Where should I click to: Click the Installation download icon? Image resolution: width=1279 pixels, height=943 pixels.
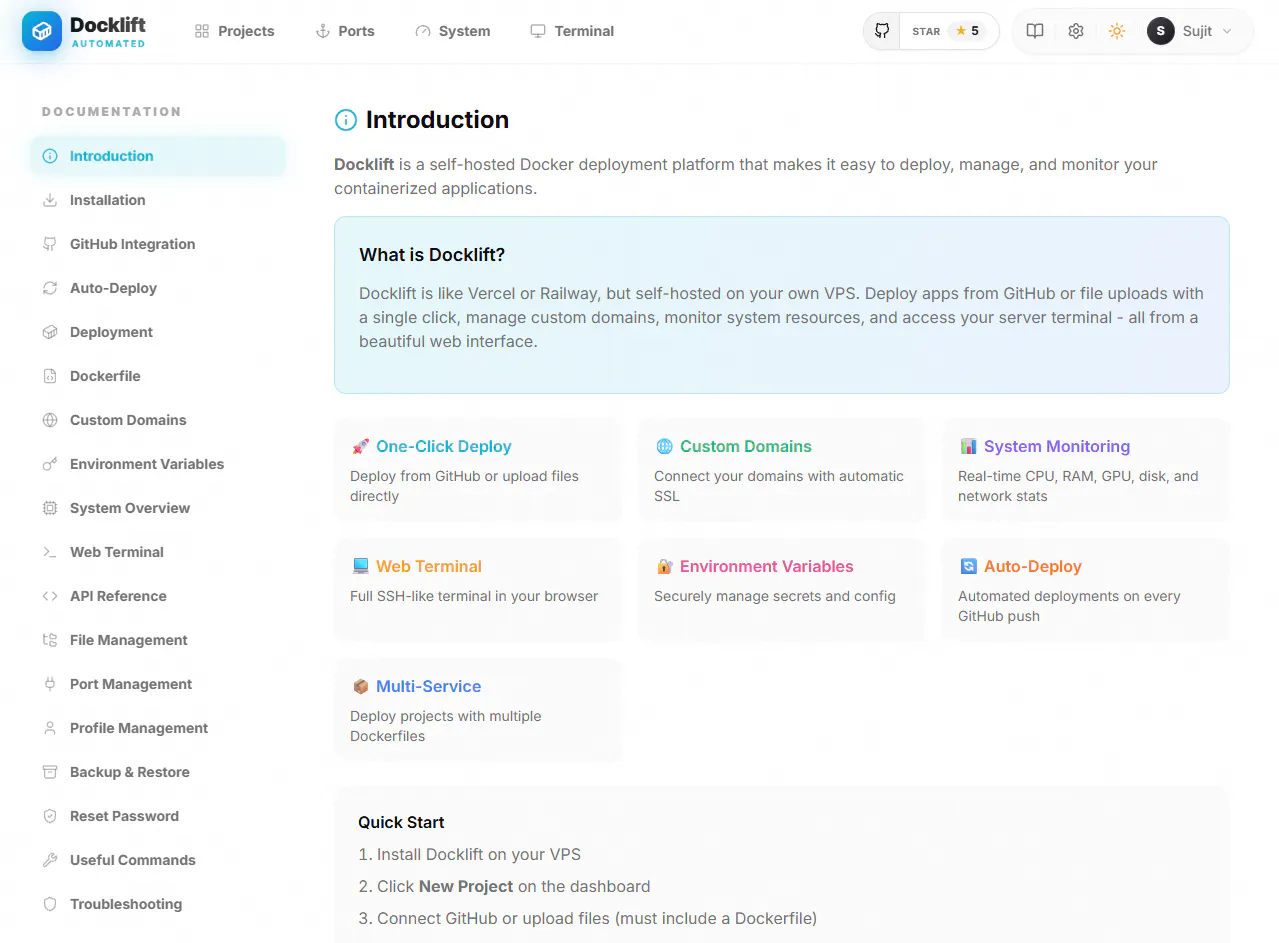tap(50, 200)
